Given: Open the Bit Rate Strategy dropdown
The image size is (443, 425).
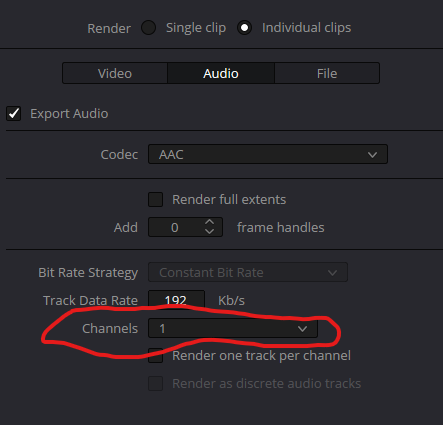Looking at the screenshot, I should (x=248, y=272).
